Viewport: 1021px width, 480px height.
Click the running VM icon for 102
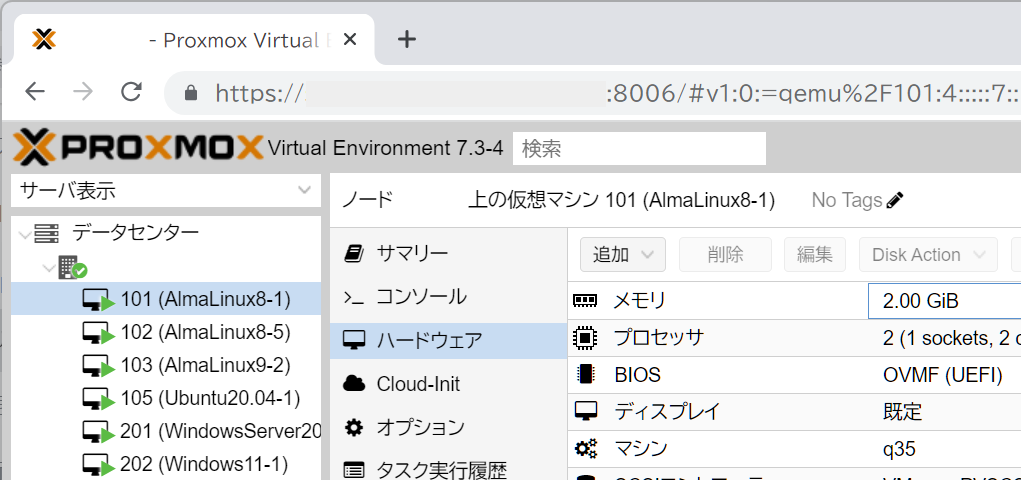(98, 333)
